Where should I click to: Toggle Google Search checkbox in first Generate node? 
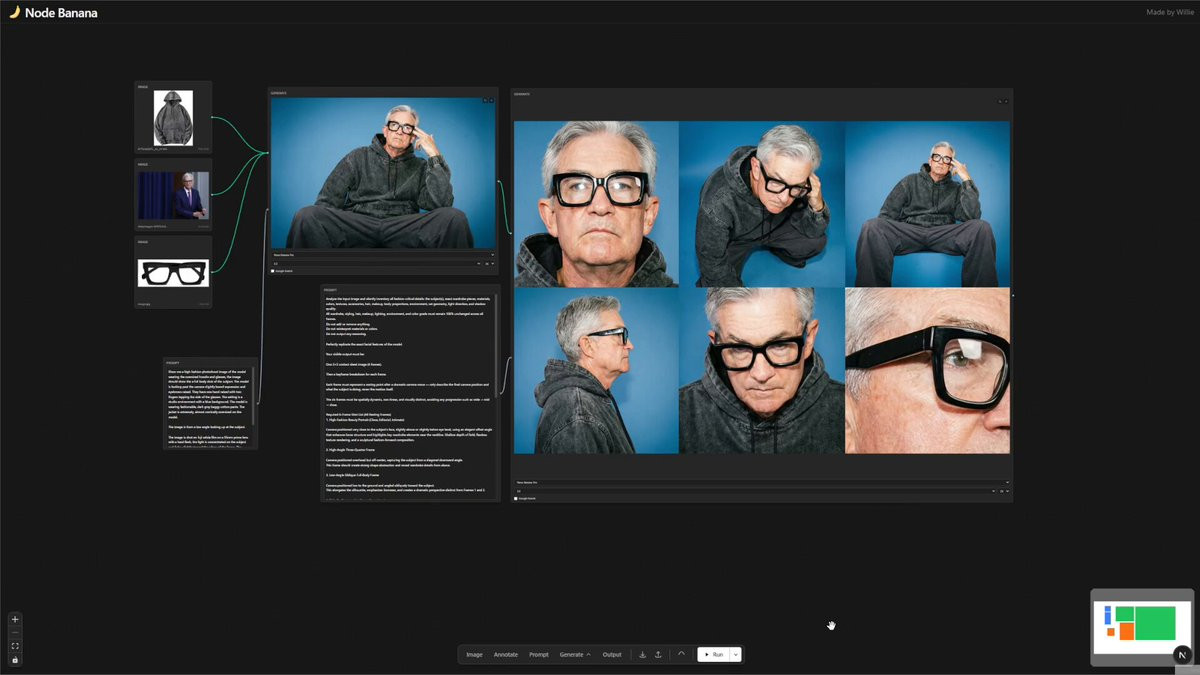pos(273,271)
